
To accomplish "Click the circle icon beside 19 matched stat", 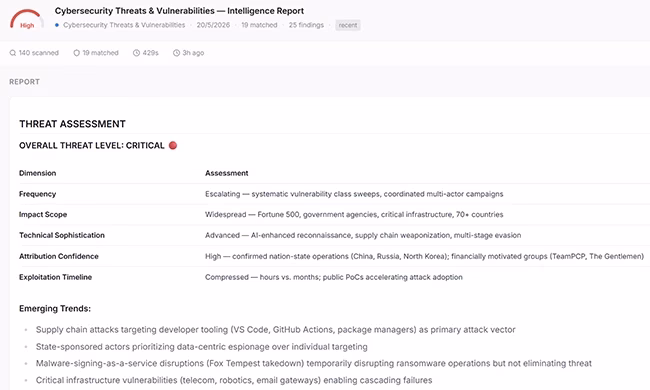I will pos(76,53).
